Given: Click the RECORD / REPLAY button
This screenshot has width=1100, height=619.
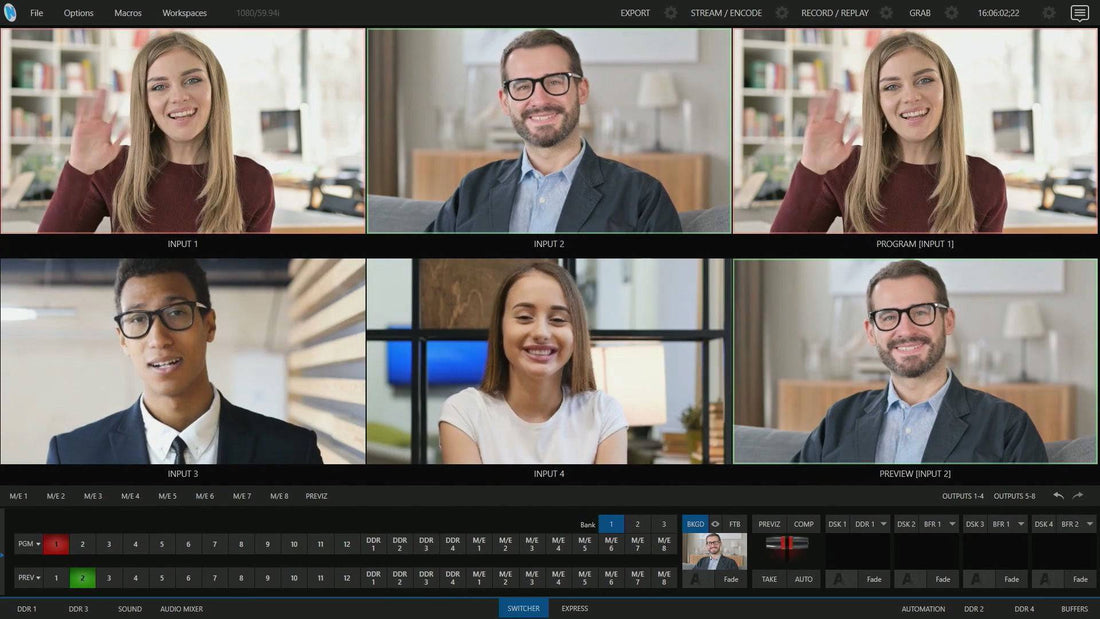Looking at the screenshot, I should click(x=835, y=13).
